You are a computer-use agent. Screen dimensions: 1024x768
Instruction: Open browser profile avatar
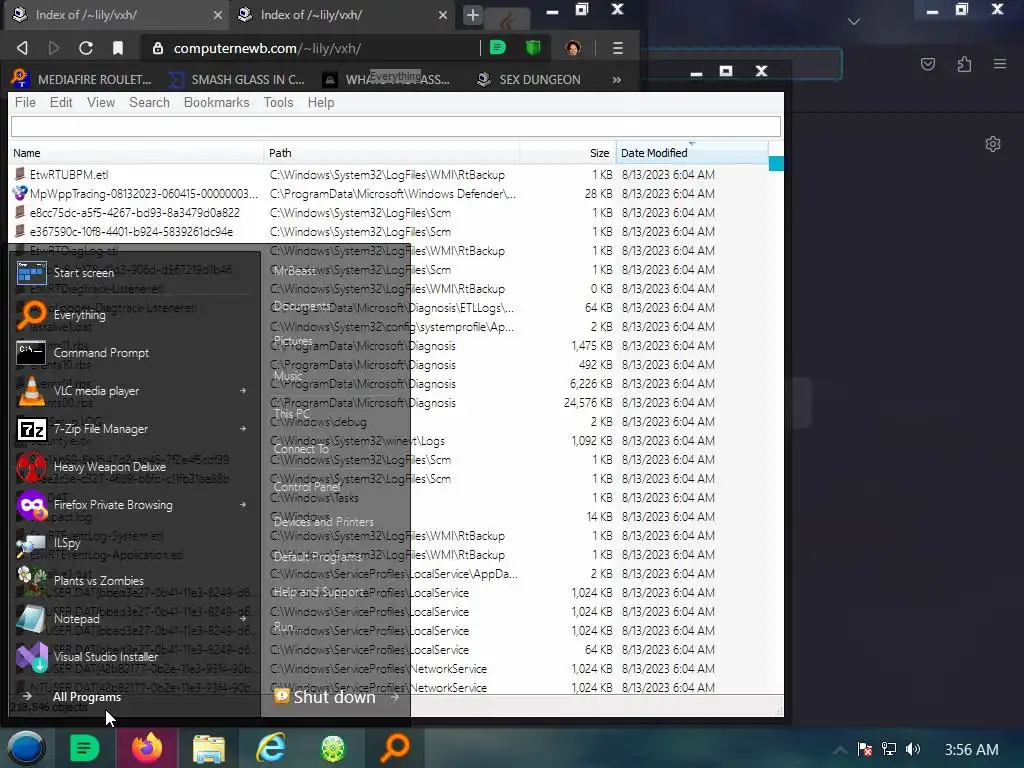click(x=573, y=48)
